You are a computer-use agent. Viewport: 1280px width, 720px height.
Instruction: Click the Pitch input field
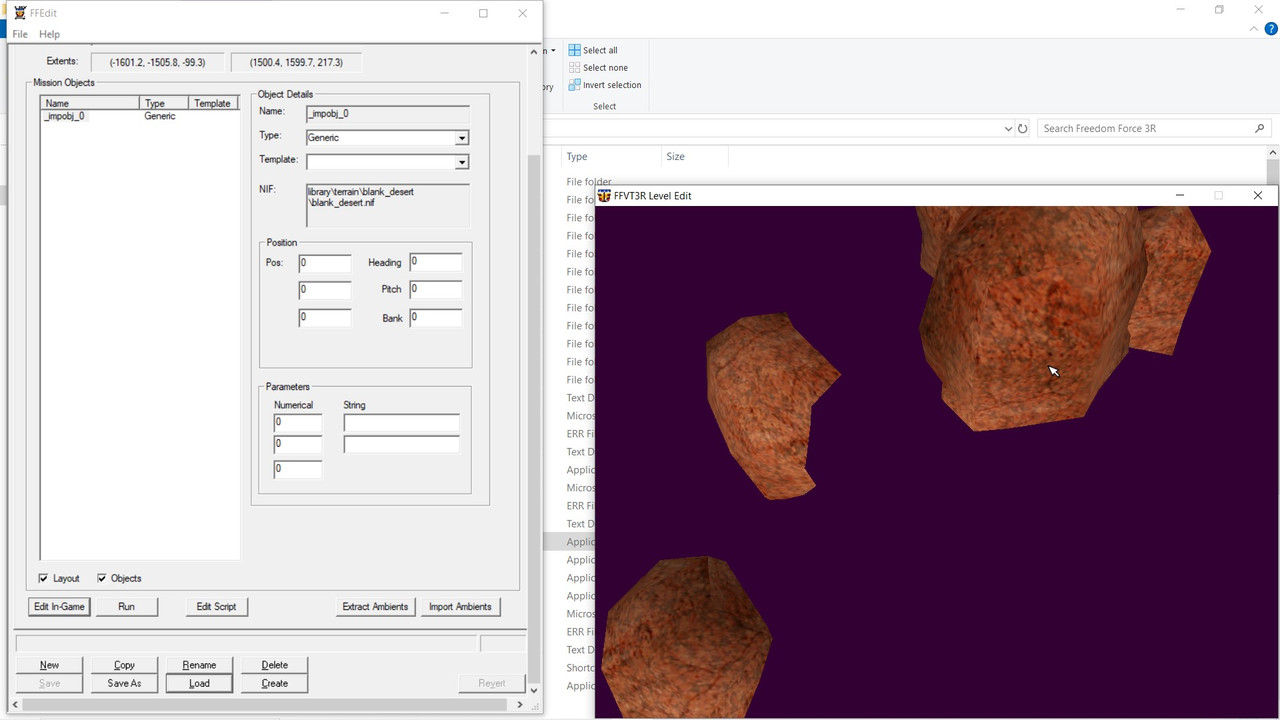coord(435,290)
